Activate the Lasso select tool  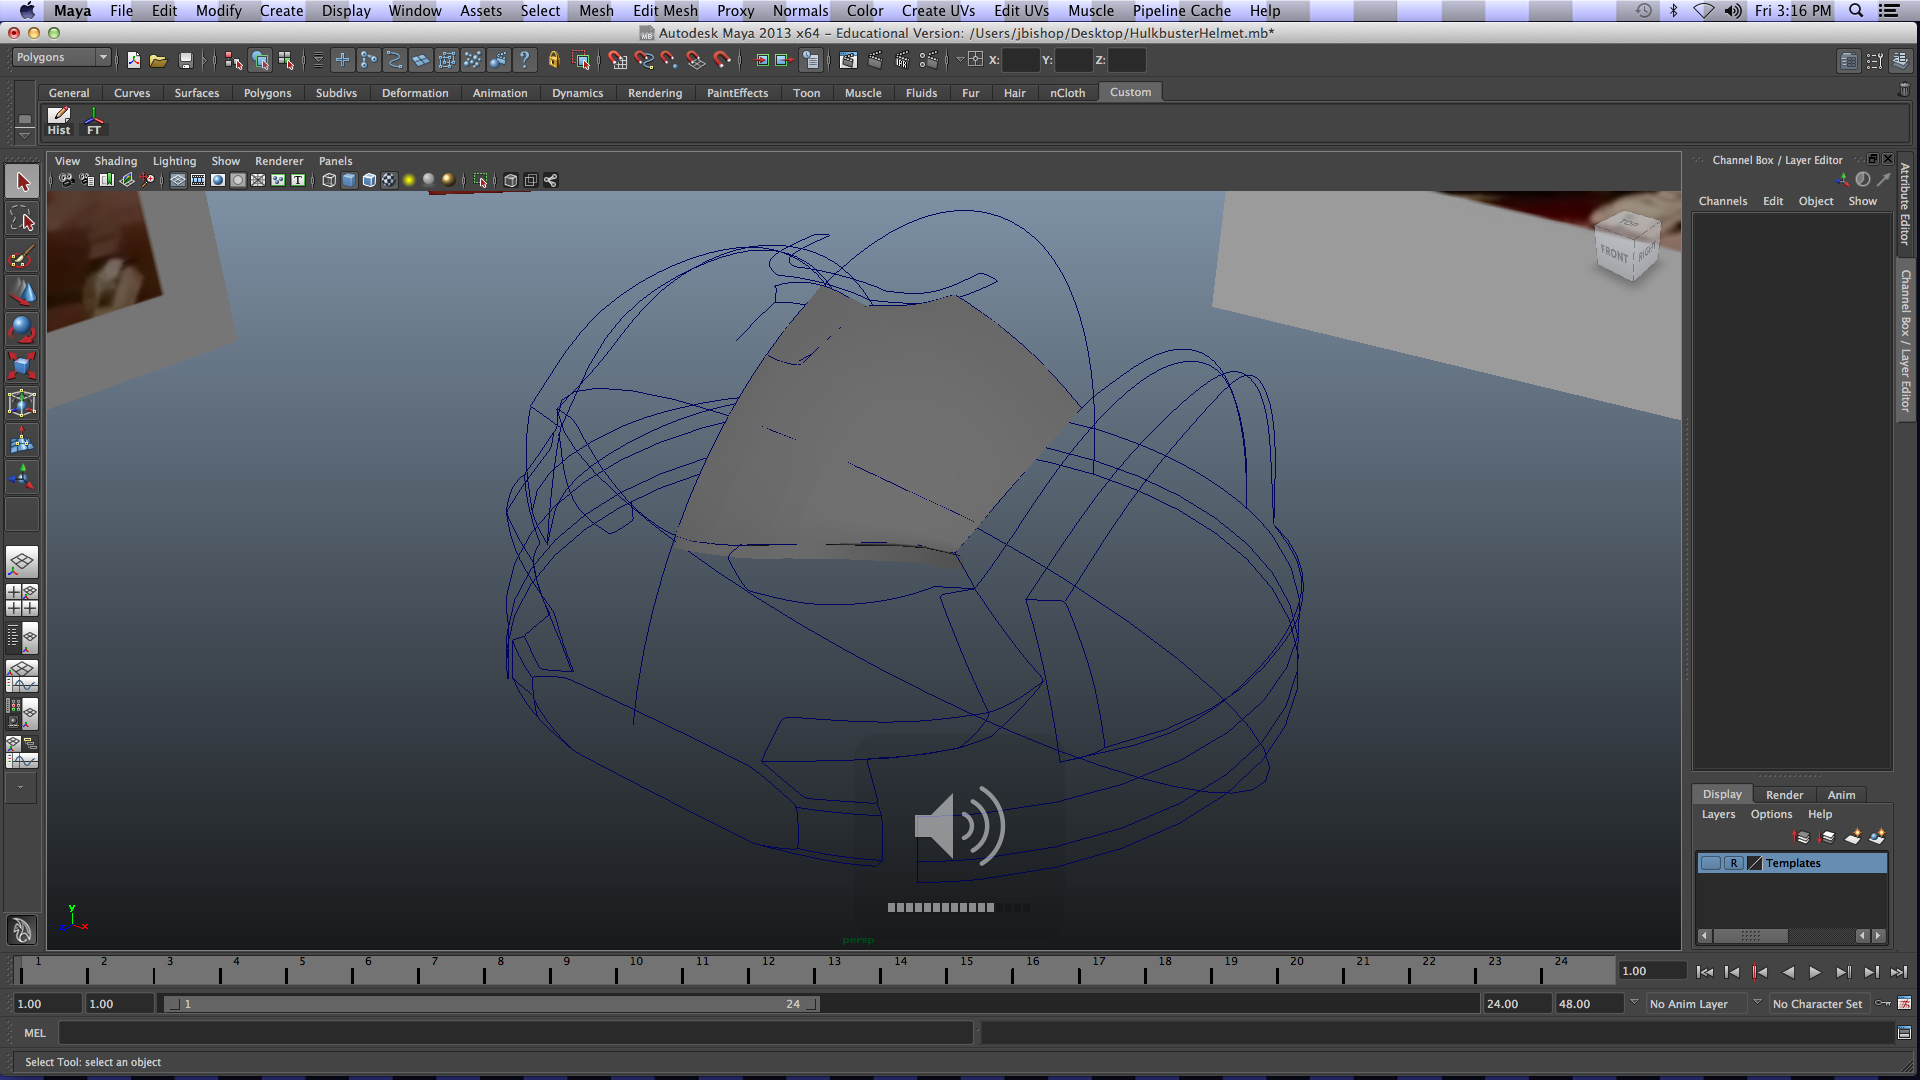click(x=22, y=219)
